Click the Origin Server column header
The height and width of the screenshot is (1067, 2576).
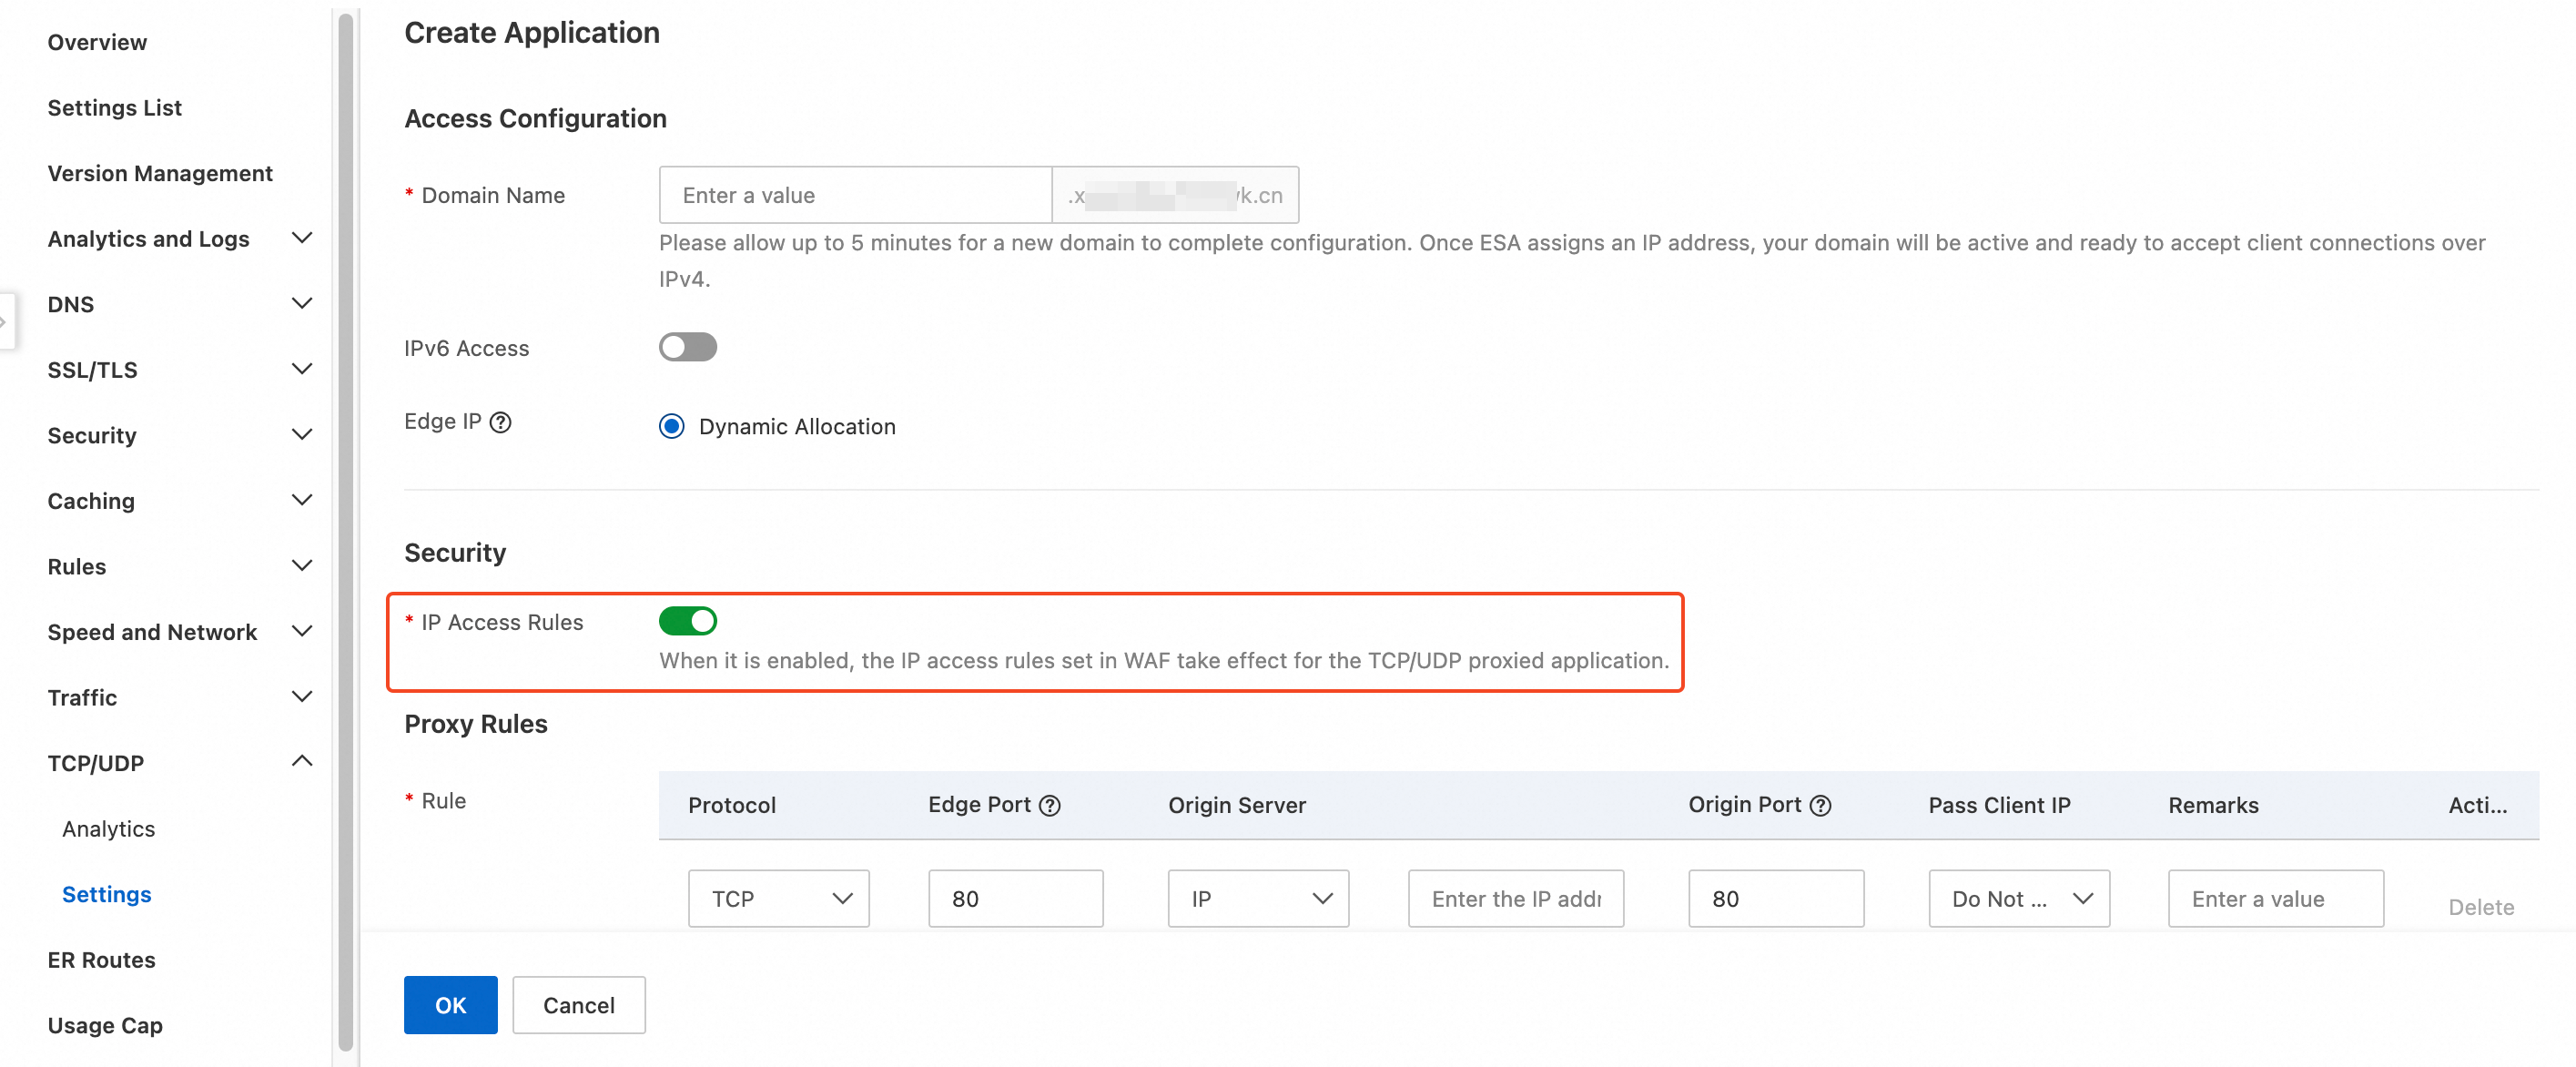coord(1236,805)
